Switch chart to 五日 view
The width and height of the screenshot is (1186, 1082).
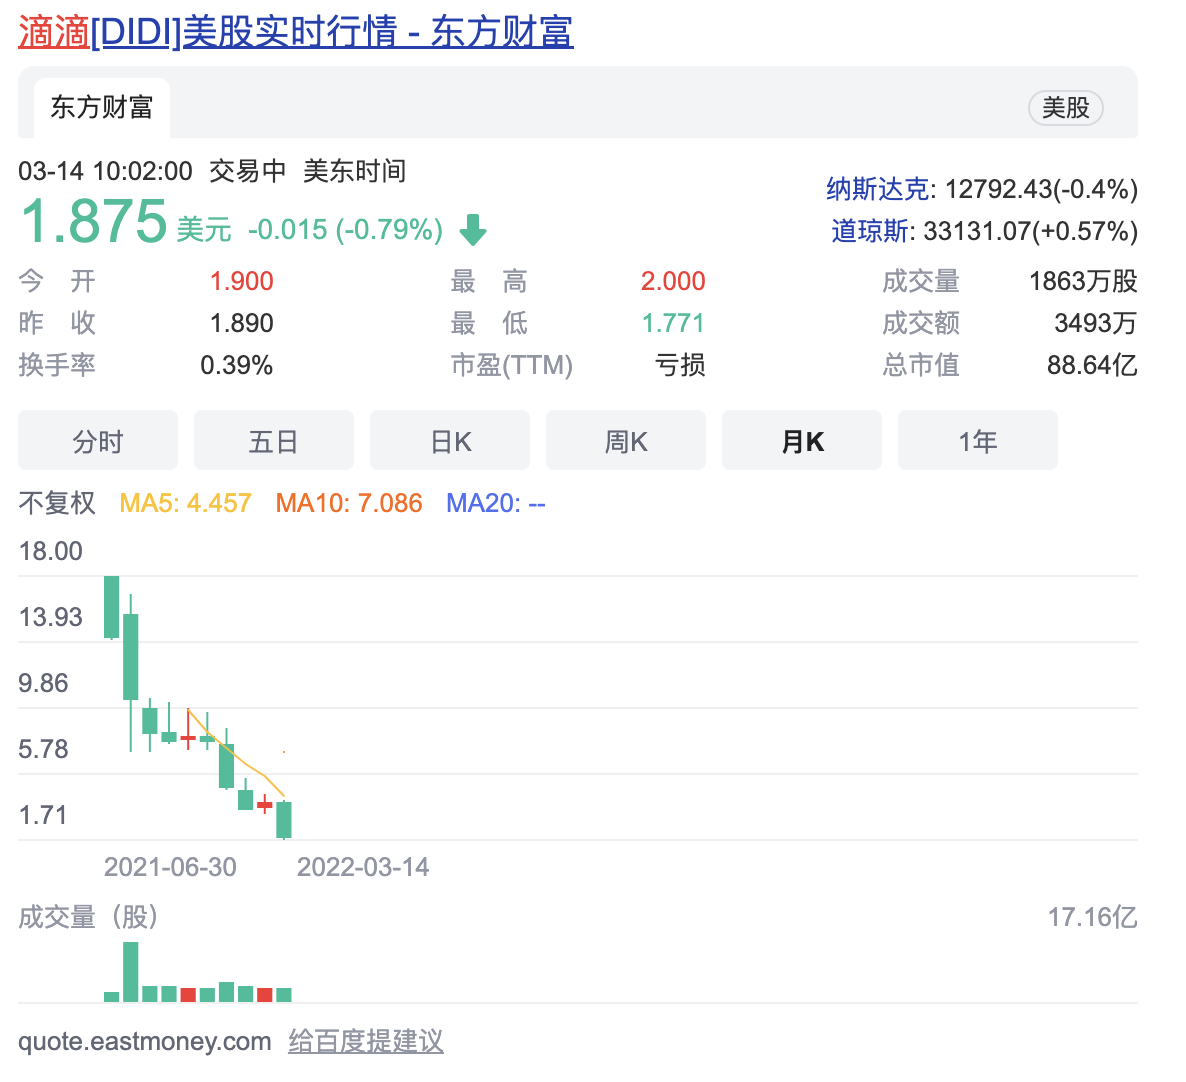tap(274, 441)
